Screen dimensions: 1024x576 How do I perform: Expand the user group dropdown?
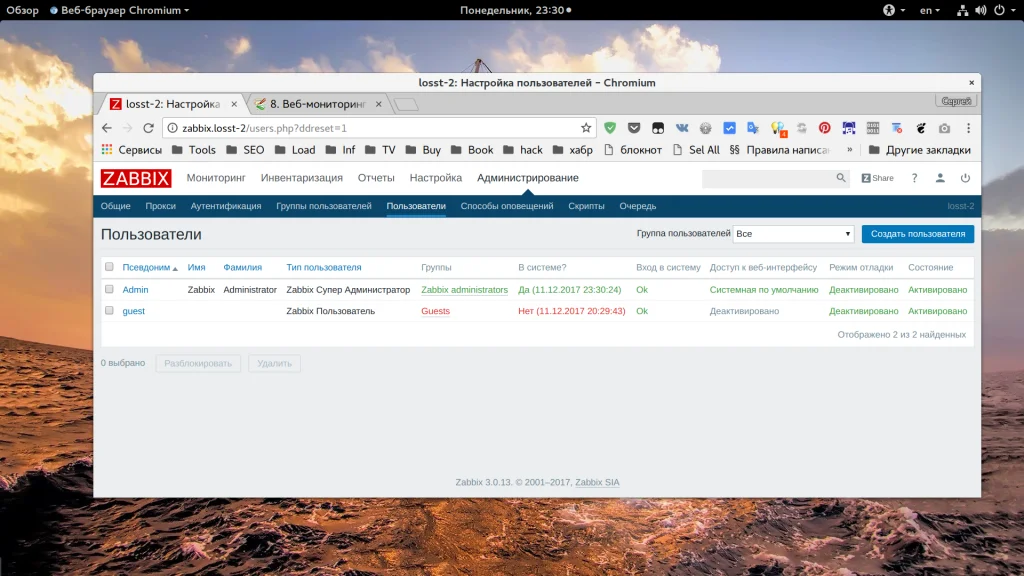coord(793,234)
